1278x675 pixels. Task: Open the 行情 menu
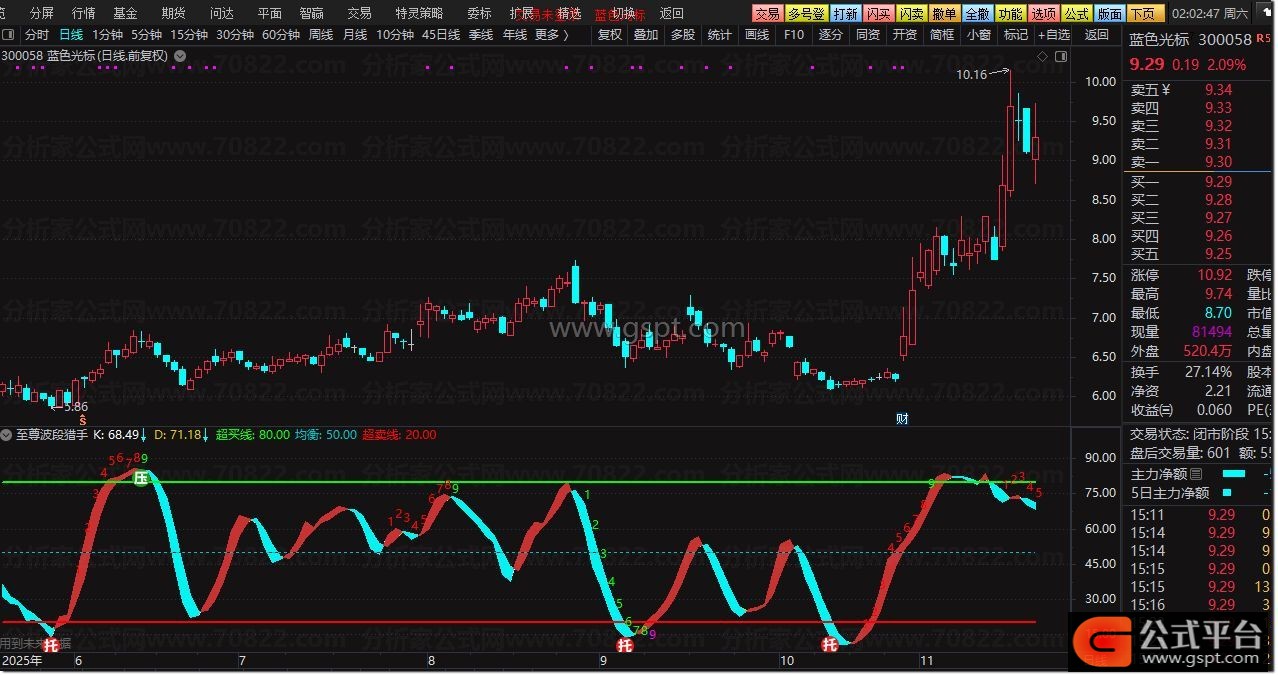point(84,13)
